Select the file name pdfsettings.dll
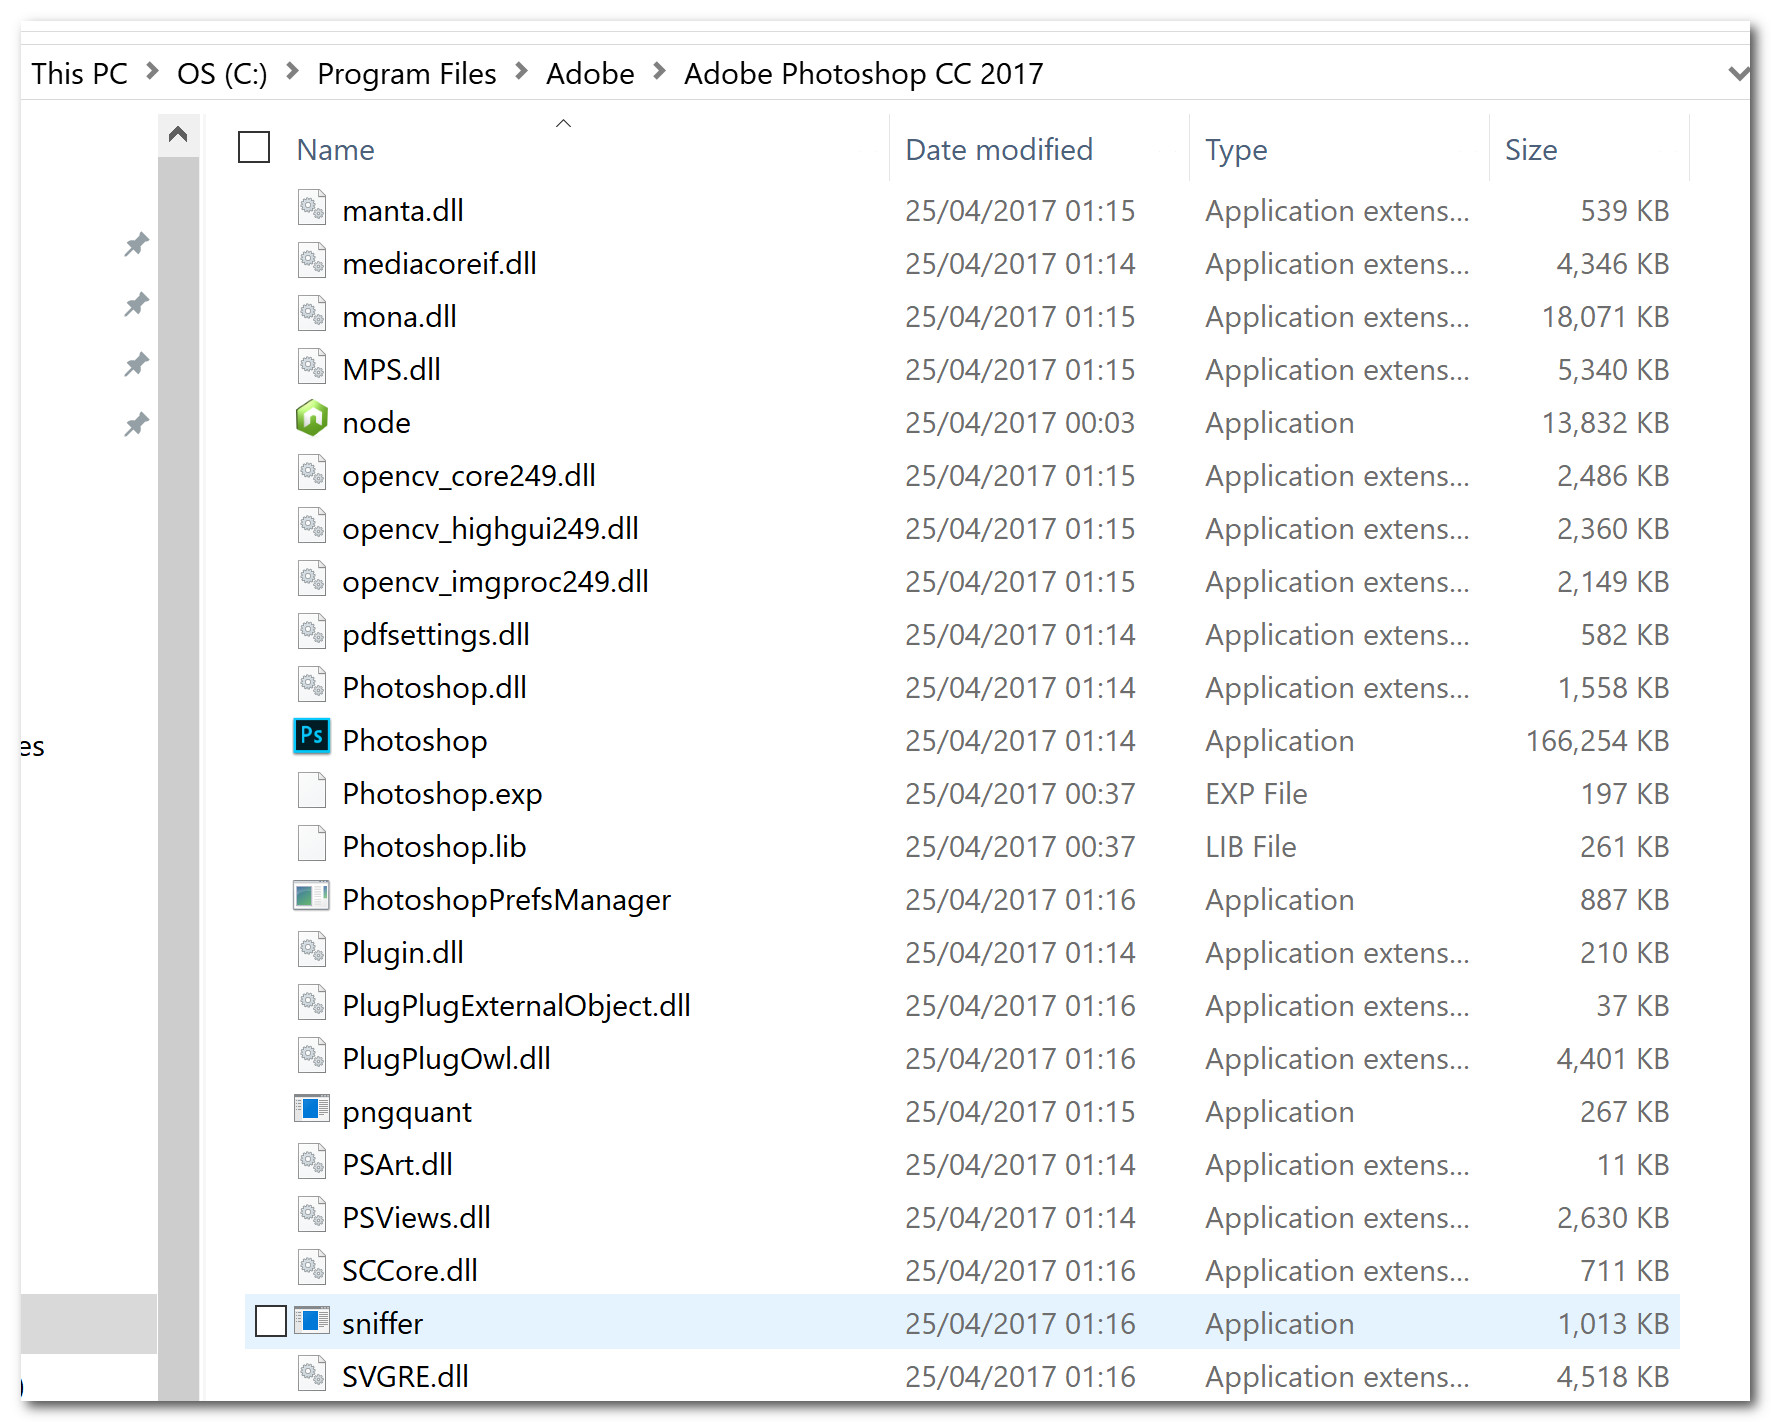Viewport: 1771px width, 1422px height. coord(436,635)
